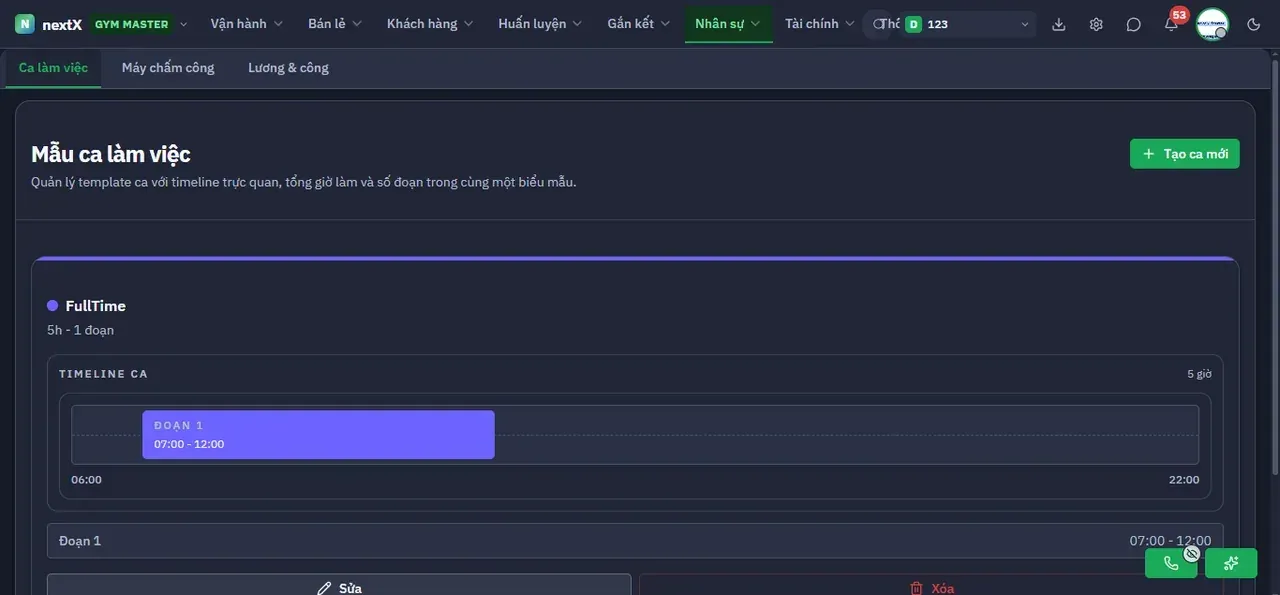
Task: Click the FullTime shift title
Action: [96, 306]
